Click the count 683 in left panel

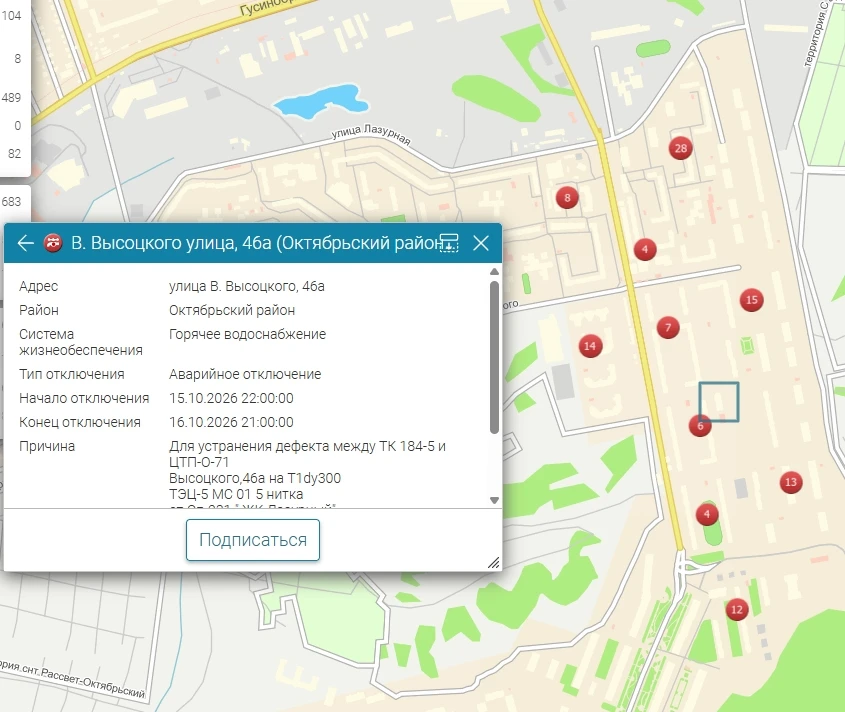coord(11,202)
